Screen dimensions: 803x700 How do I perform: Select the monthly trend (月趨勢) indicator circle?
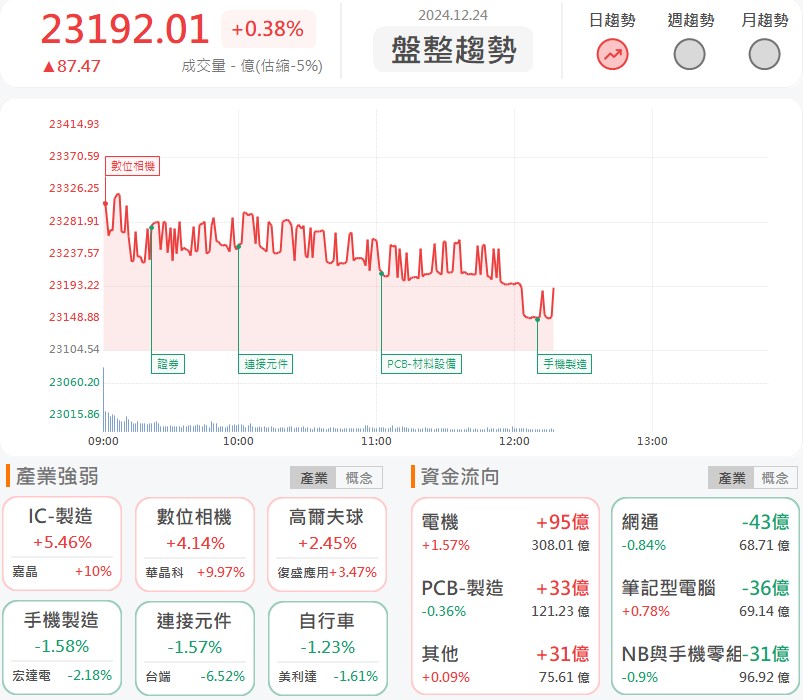click(x=764, y=54)
